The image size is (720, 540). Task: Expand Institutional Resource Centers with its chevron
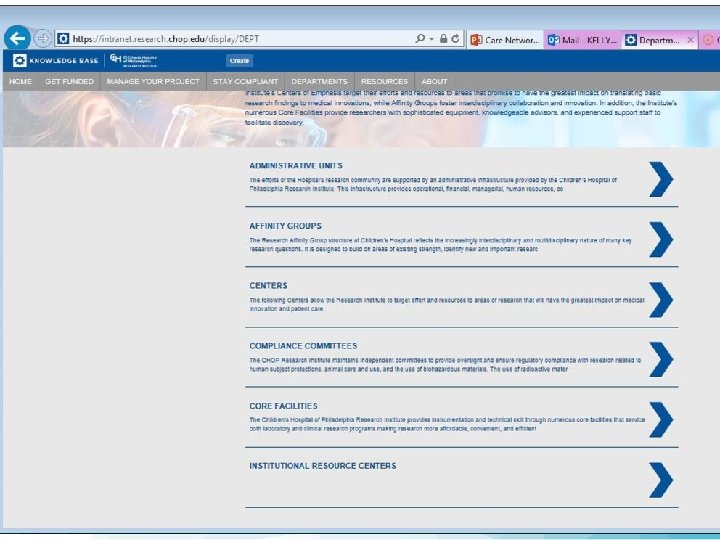[x=661, y=480]
